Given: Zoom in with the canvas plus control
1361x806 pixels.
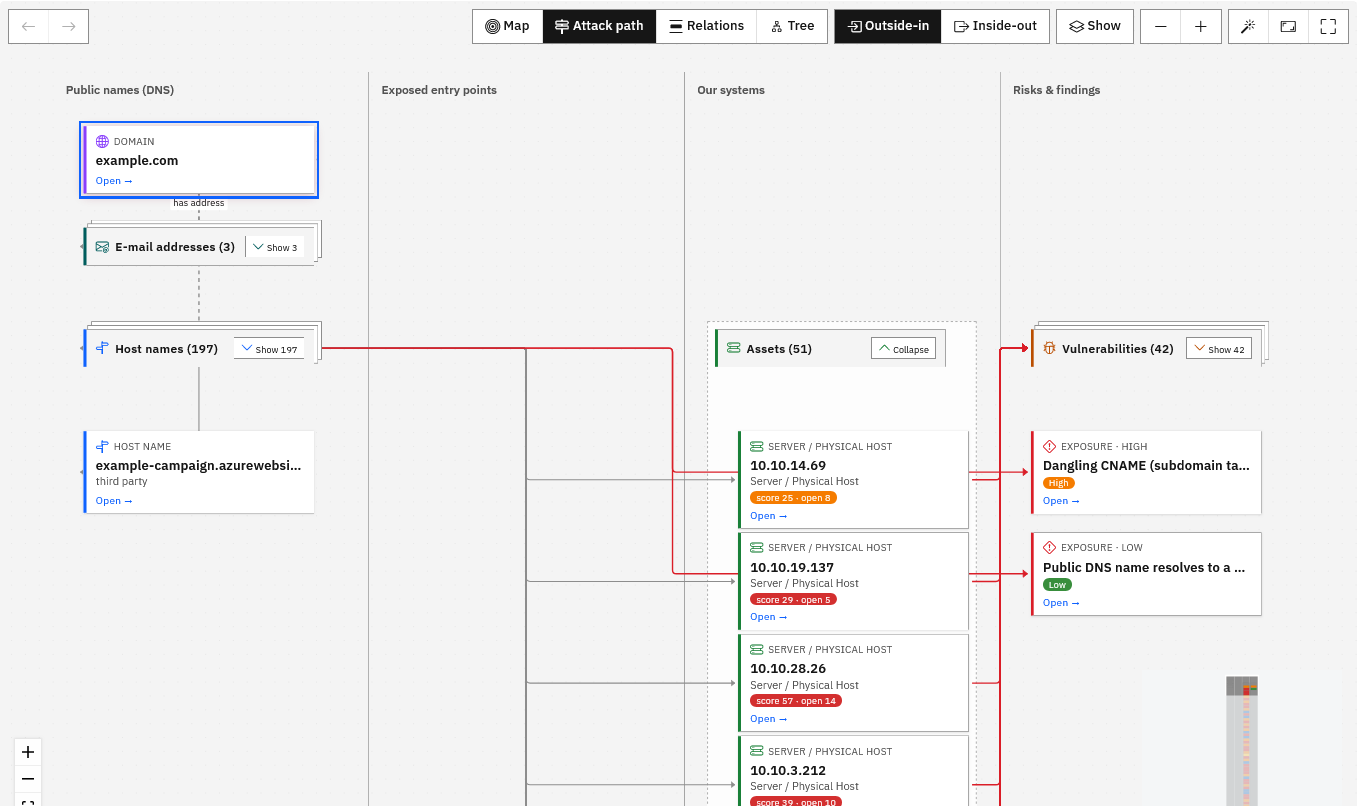Looking at the screenshot, I should pos(28,752).
